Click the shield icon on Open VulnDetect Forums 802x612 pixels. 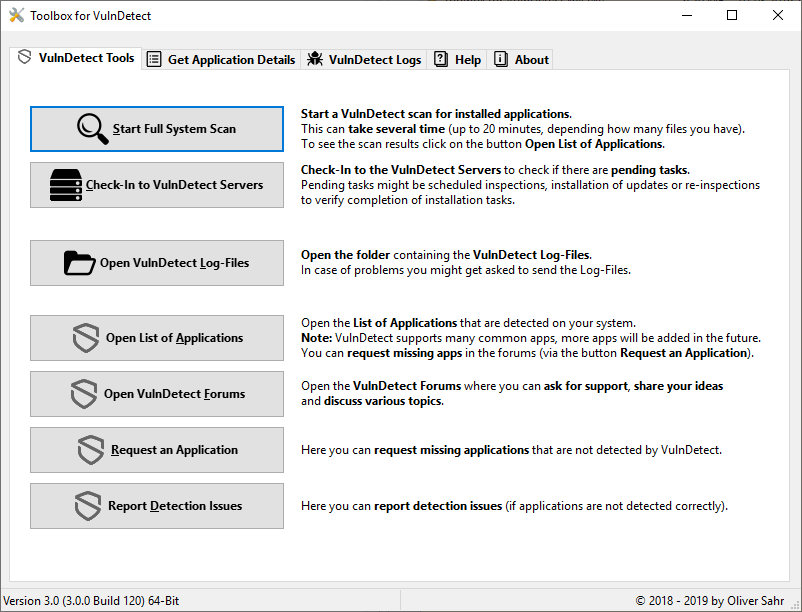tap(84, 394)
